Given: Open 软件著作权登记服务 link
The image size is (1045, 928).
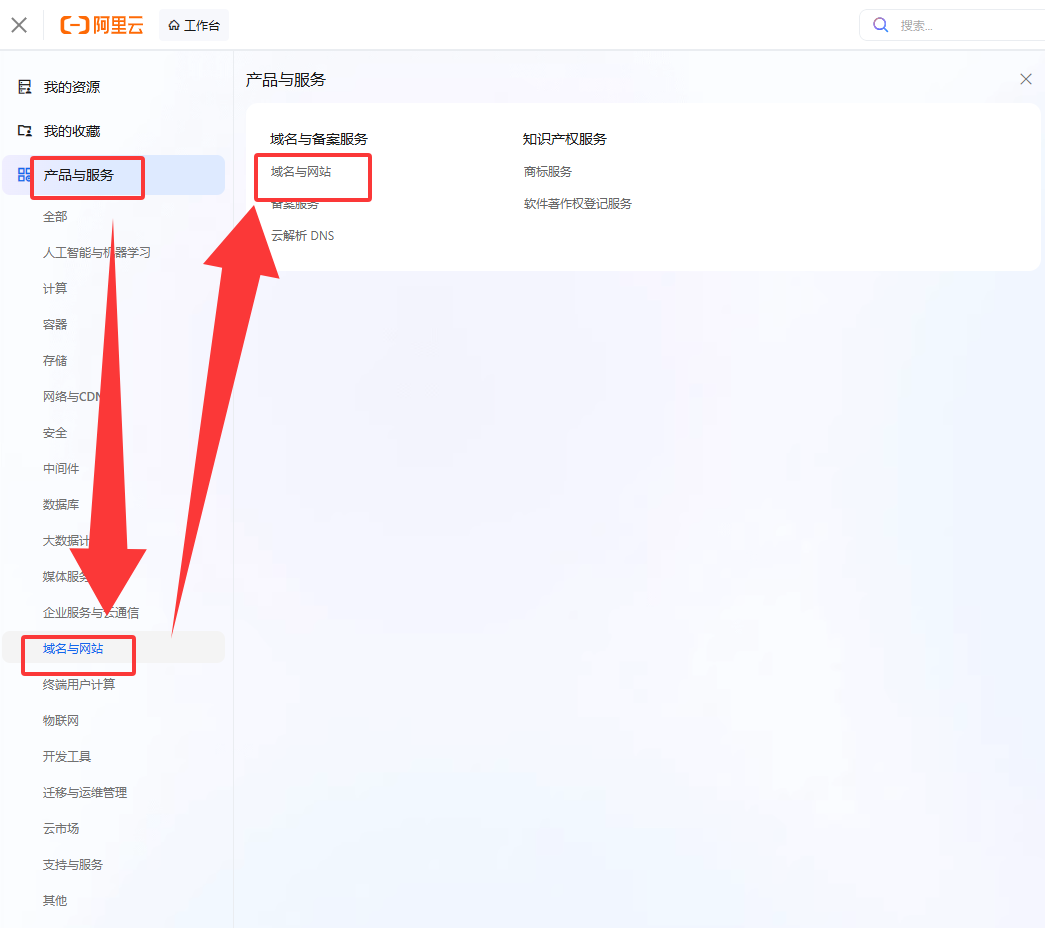Looking at the screenshot, I should pyautogui.click(x=578, y=204).
